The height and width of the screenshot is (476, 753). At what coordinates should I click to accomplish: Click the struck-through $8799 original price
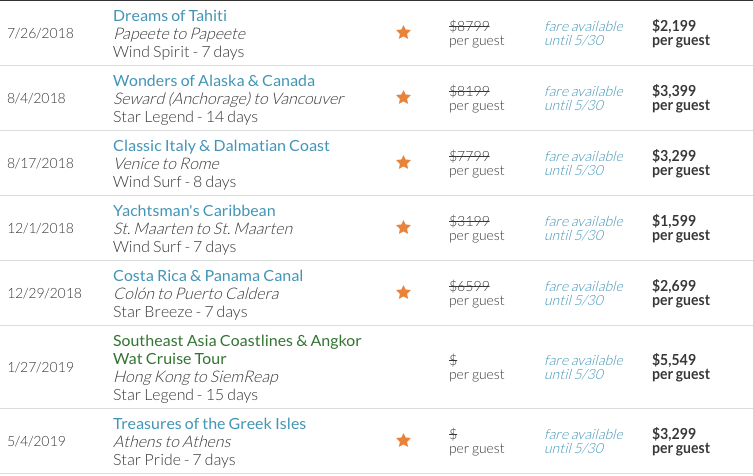pos(469,25)
